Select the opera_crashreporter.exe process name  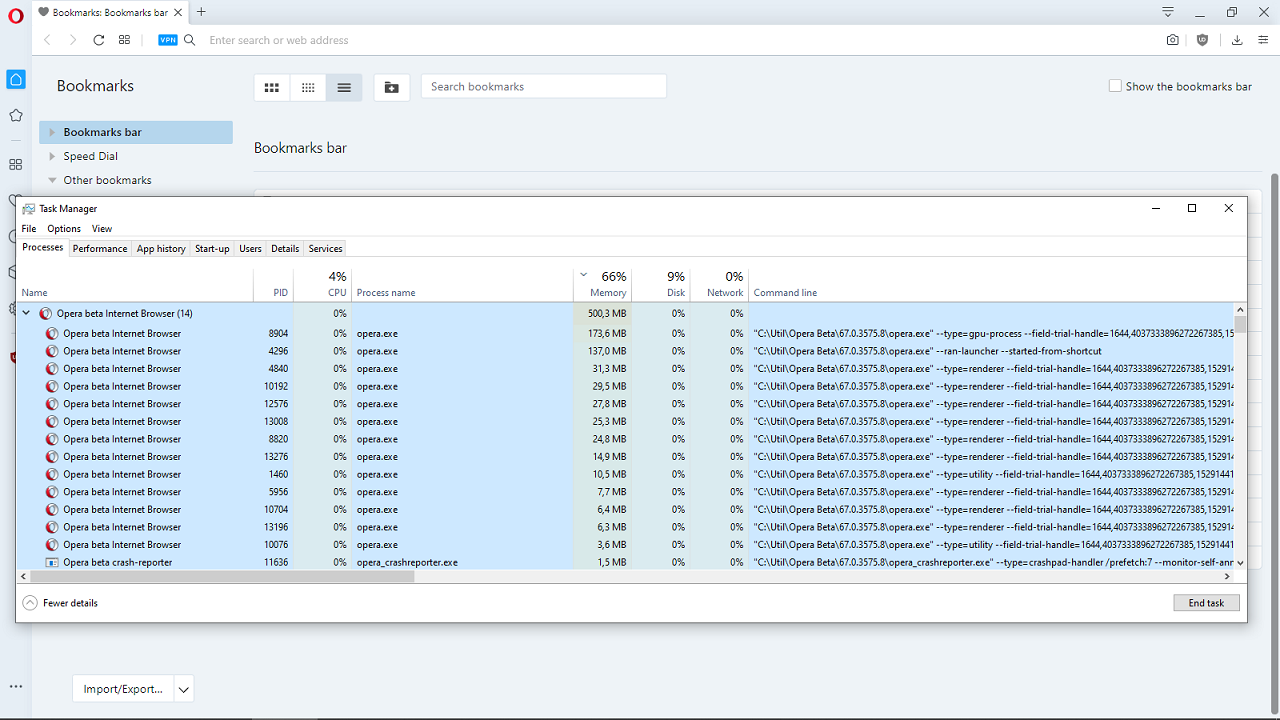point(407,562)
